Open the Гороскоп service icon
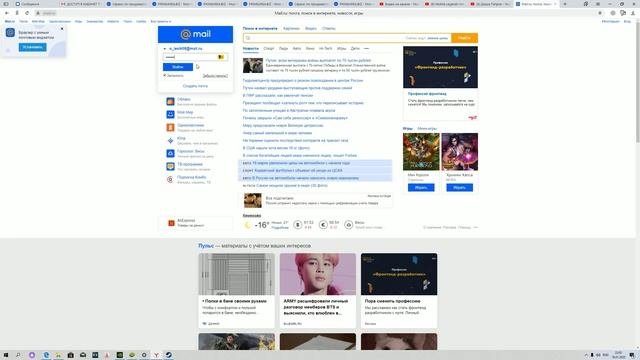Image resolution: width=640 pixels, height=360 pixels. click(x=170, y=153)
